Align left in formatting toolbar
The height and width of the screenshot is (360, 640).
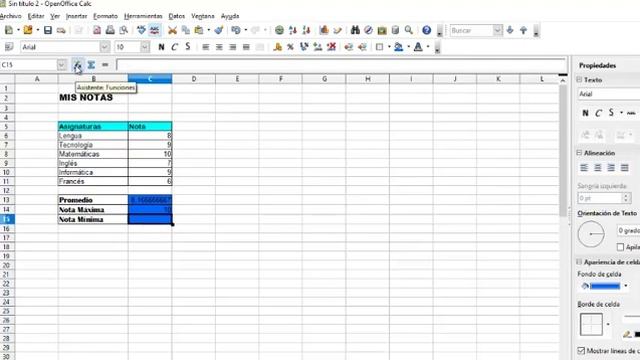pos(206,47)
